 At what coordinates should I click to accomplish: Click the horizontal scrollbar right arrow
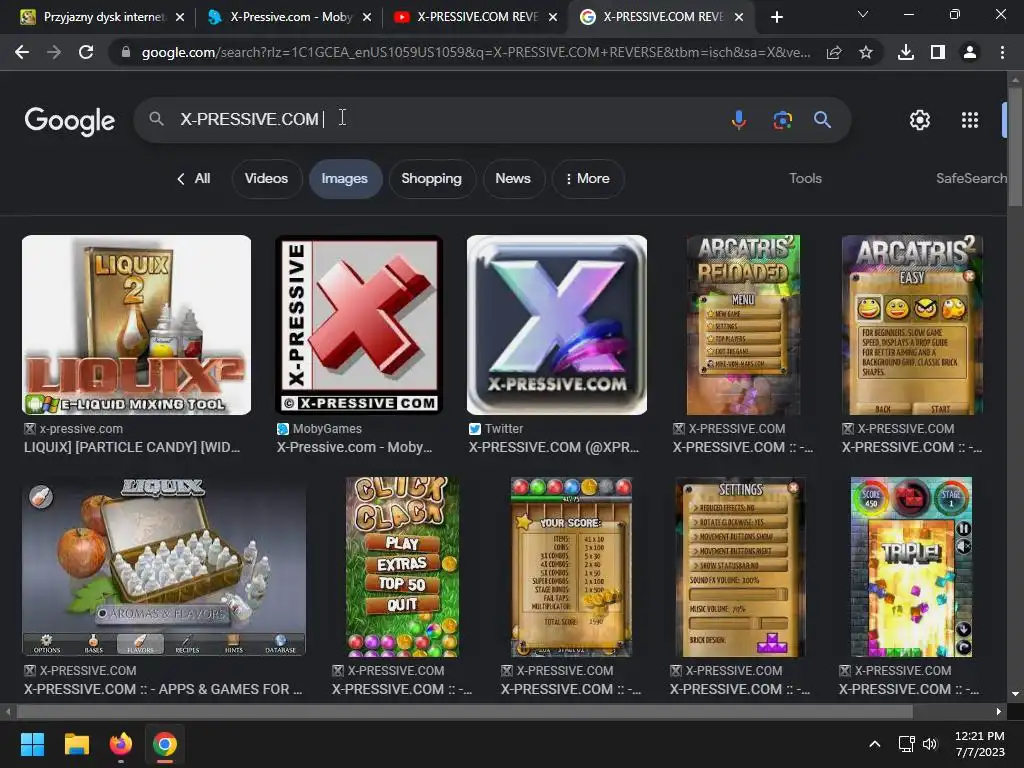coord(999,711)
